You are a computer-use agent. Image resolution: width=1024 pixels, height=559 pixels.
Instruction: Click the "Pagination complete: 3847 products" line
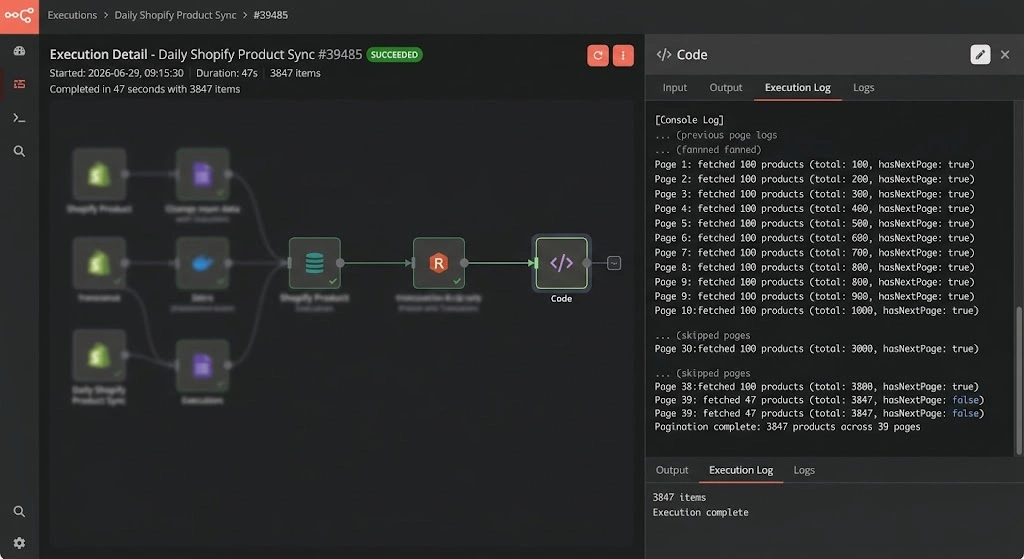787,427
